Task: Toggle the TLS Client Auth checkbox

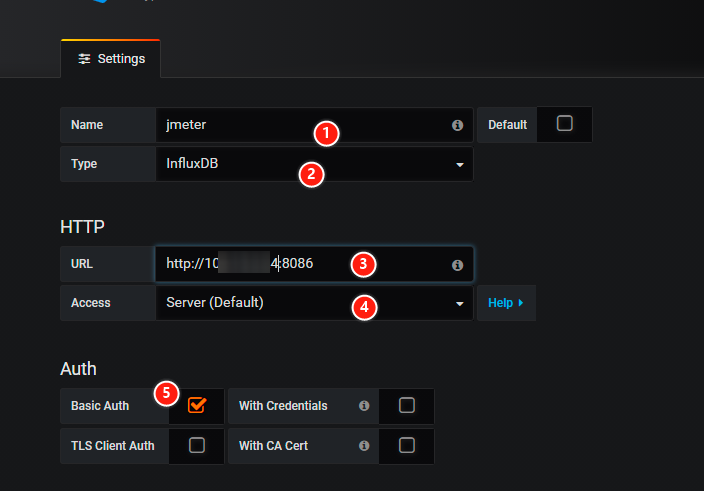Action: click(x=197, y=445)
